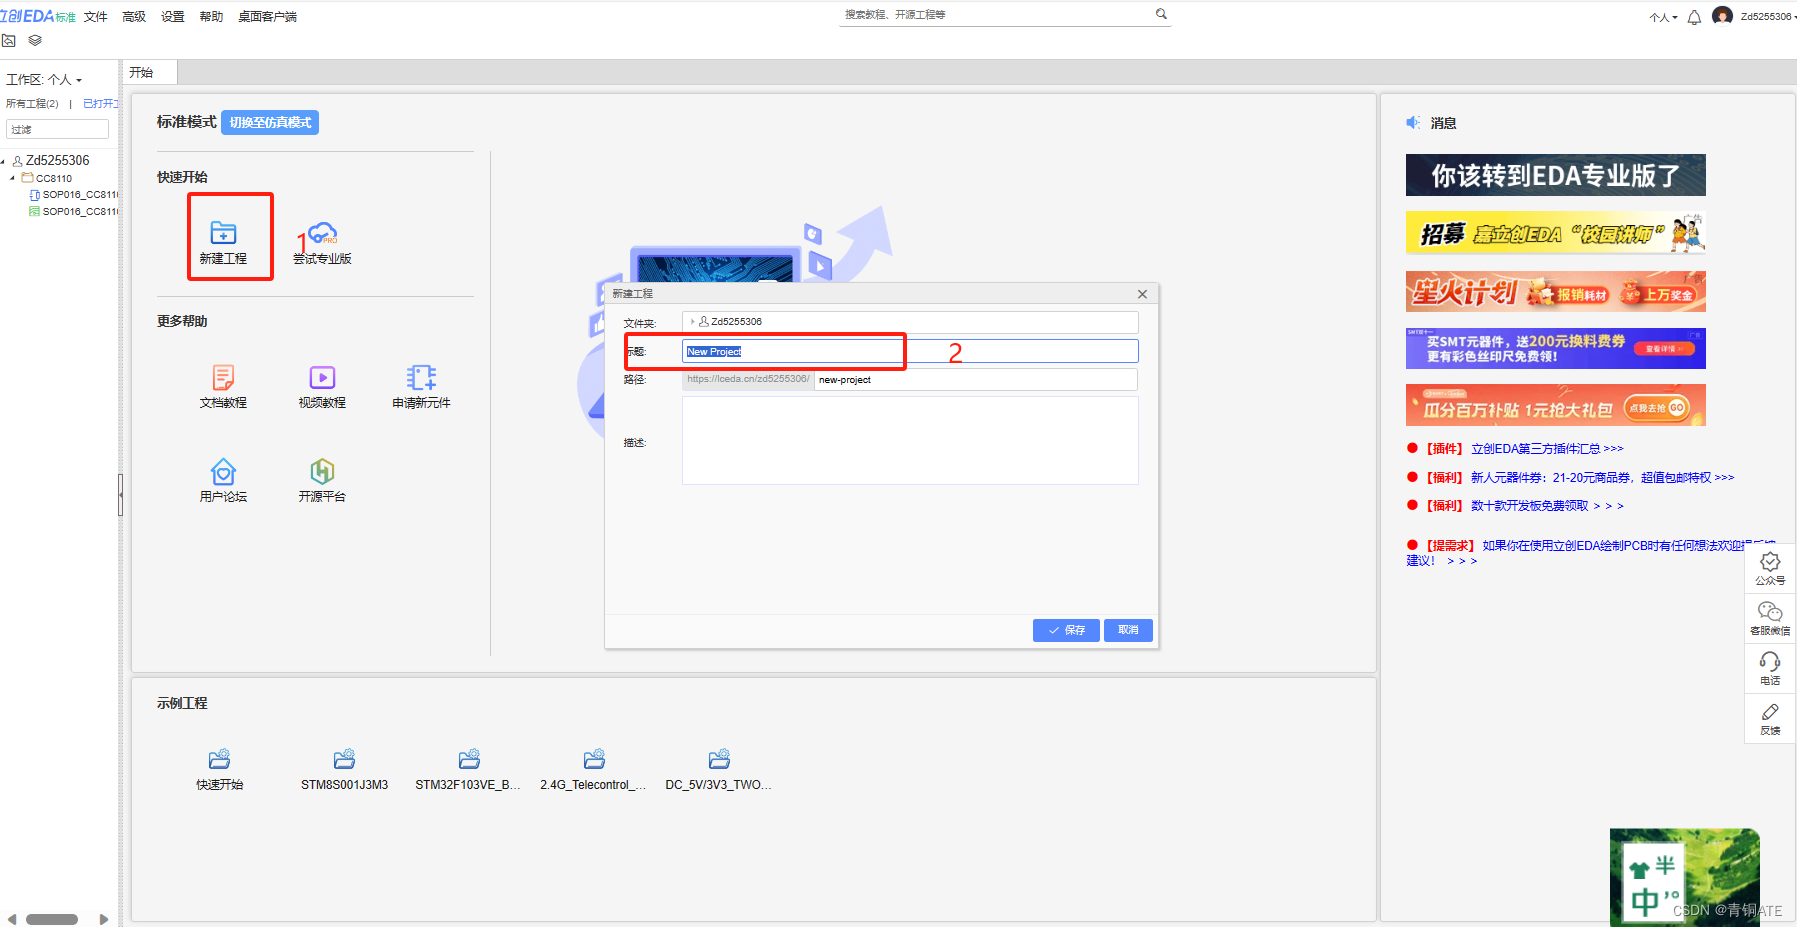Collapse the CC8110 folder arrow
Screen dimensions: 1797x927
[x=13, y=178]
